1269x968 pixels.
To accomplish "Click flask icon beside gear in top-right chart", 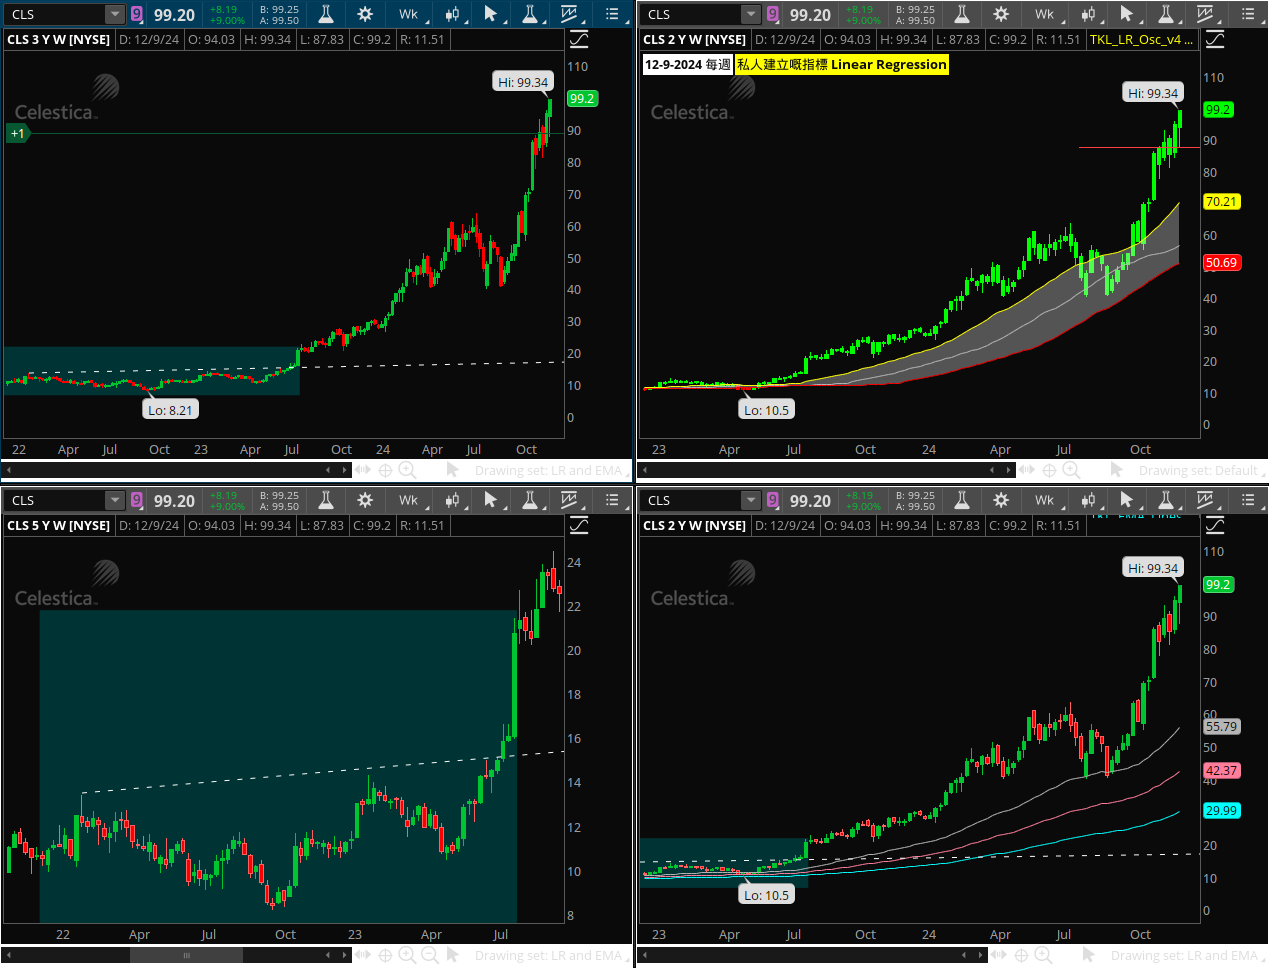I will pos(961,14).
